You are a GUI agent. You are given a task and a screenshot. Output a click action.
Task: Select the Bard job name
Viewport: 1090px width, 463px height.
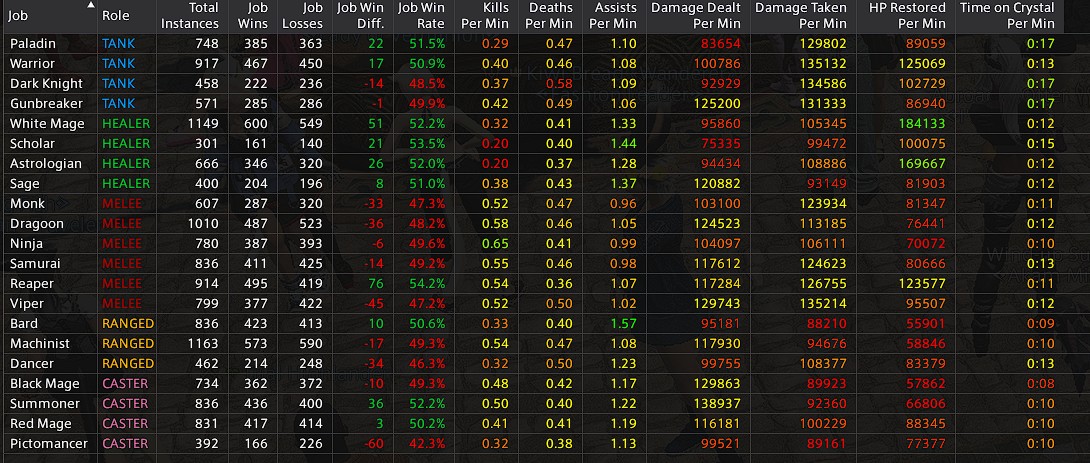coord(24,323)
